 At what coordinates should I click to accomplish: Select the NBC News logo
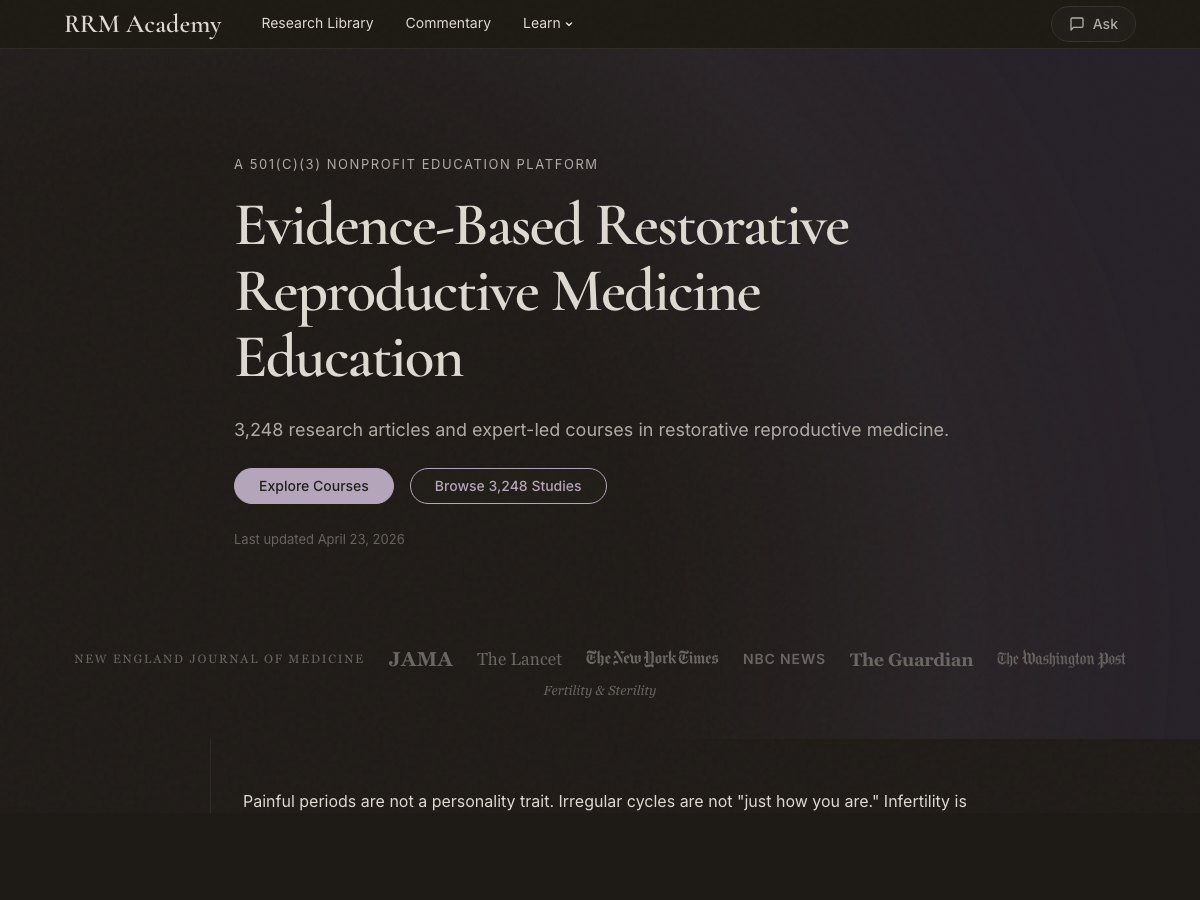pos(784,659)
